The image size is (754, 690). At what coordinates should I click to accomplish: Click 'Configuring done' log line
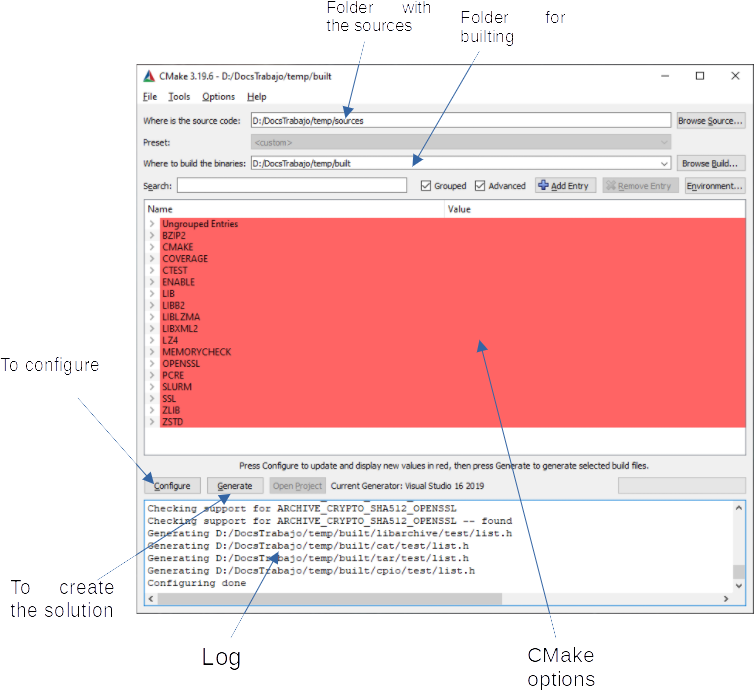tap(197, 583)
